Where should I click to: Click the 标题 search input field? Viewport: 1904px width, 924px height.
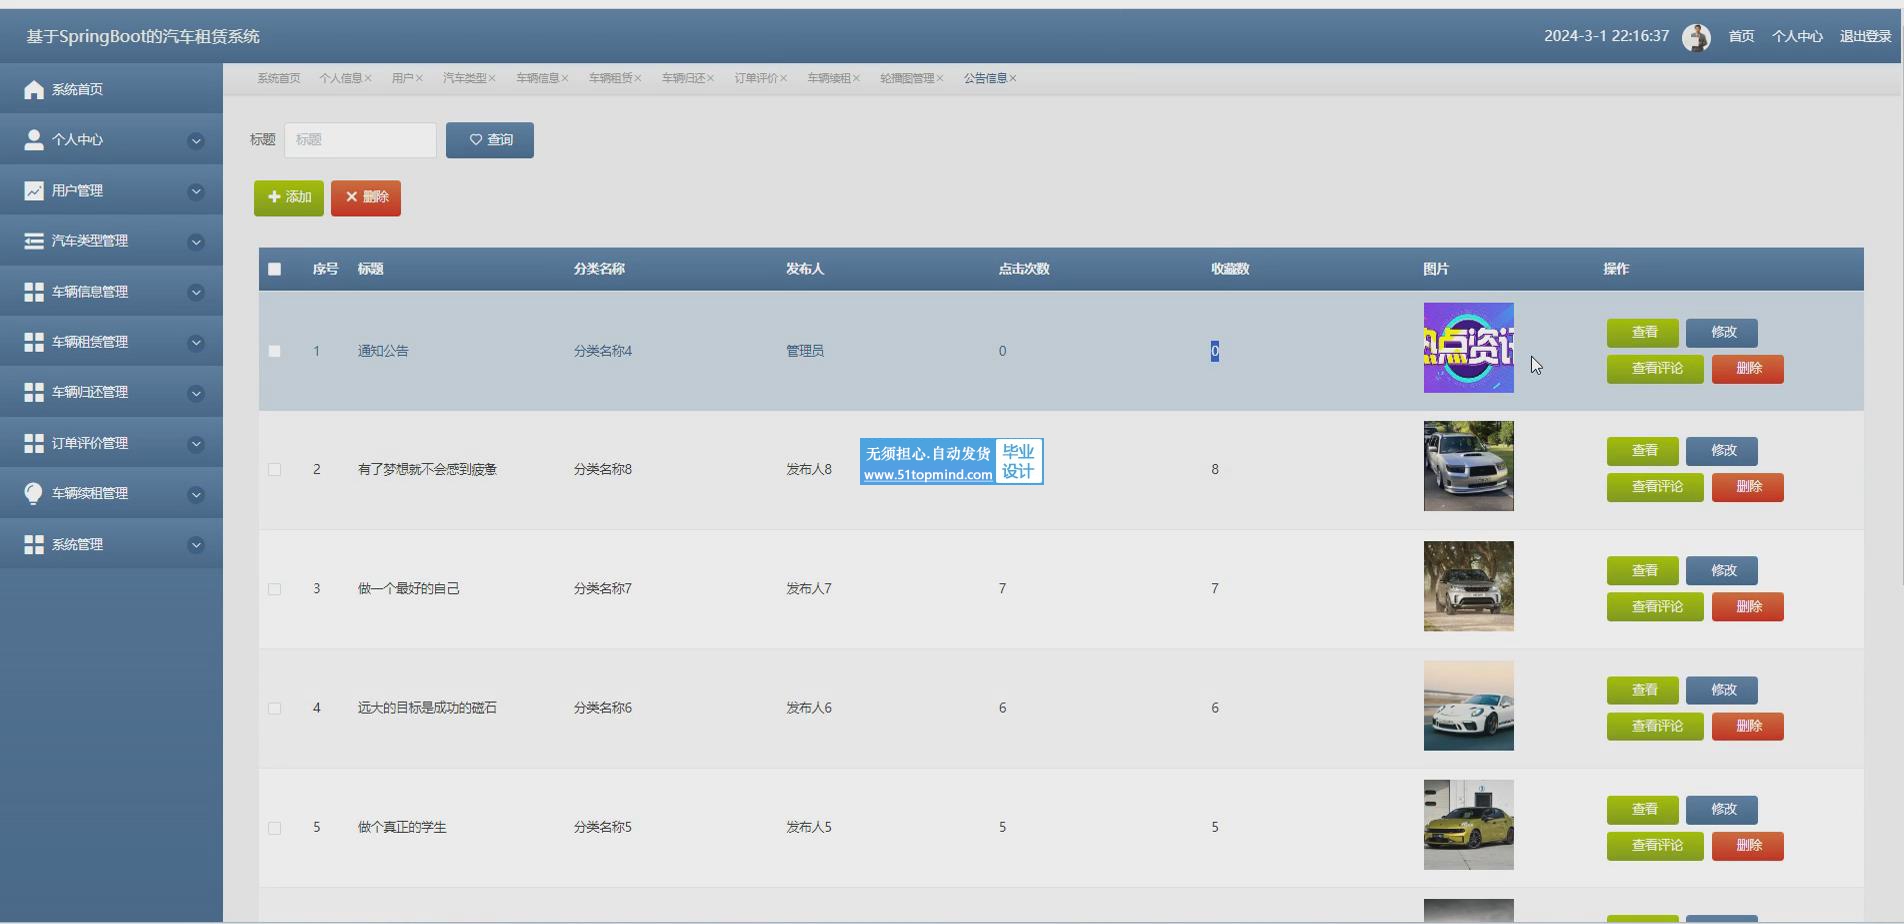coord(360,140)
